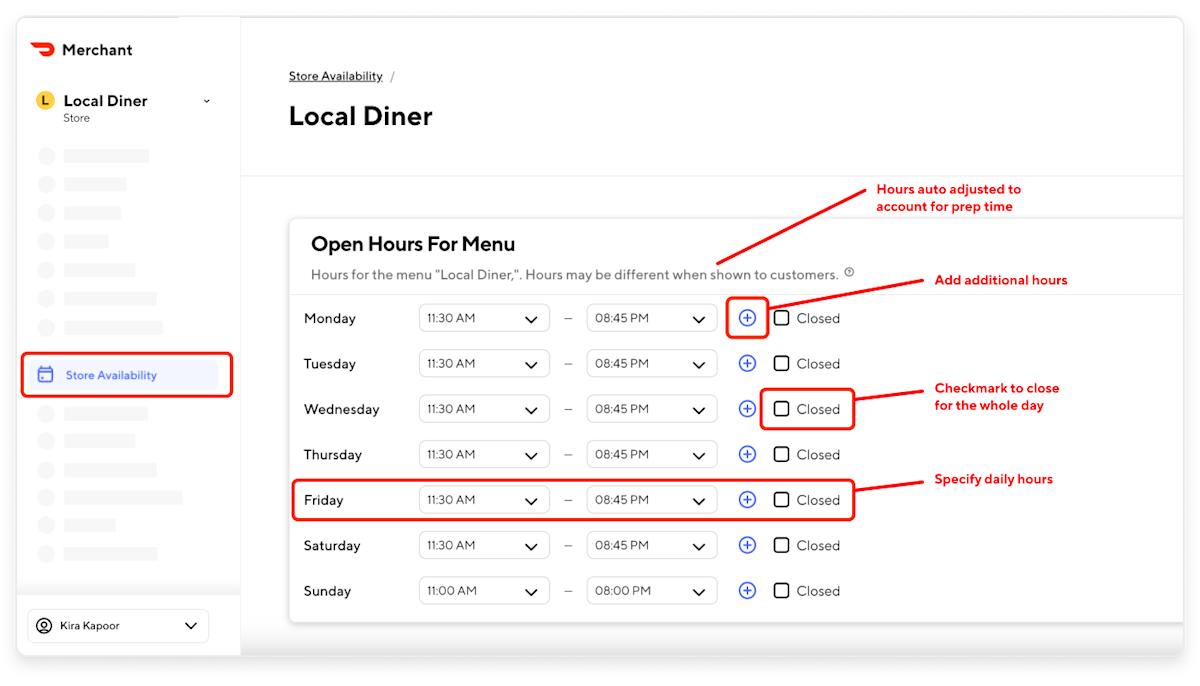Mark Sunday as Closed
This screenshot has width=1200, height=686.
point(782,591)
